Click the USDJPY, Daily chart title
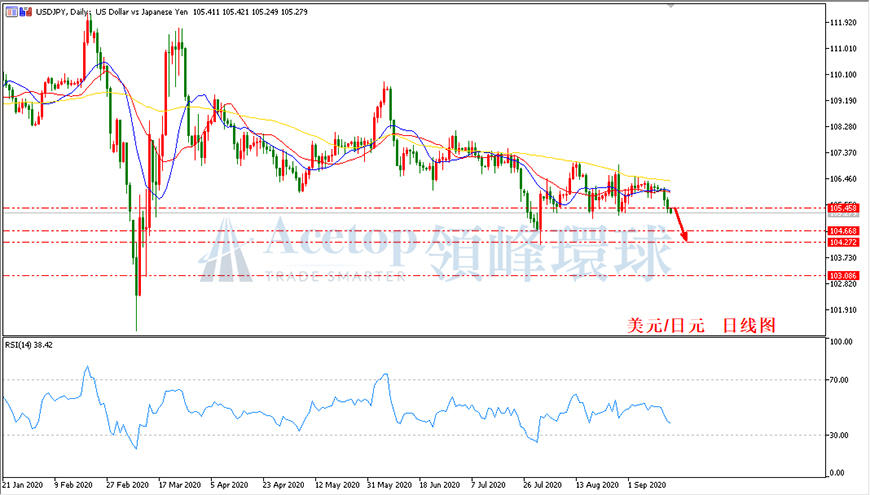The width and height of the screenshot is (870, 495). pyautogui.click(x=112, y=12)
